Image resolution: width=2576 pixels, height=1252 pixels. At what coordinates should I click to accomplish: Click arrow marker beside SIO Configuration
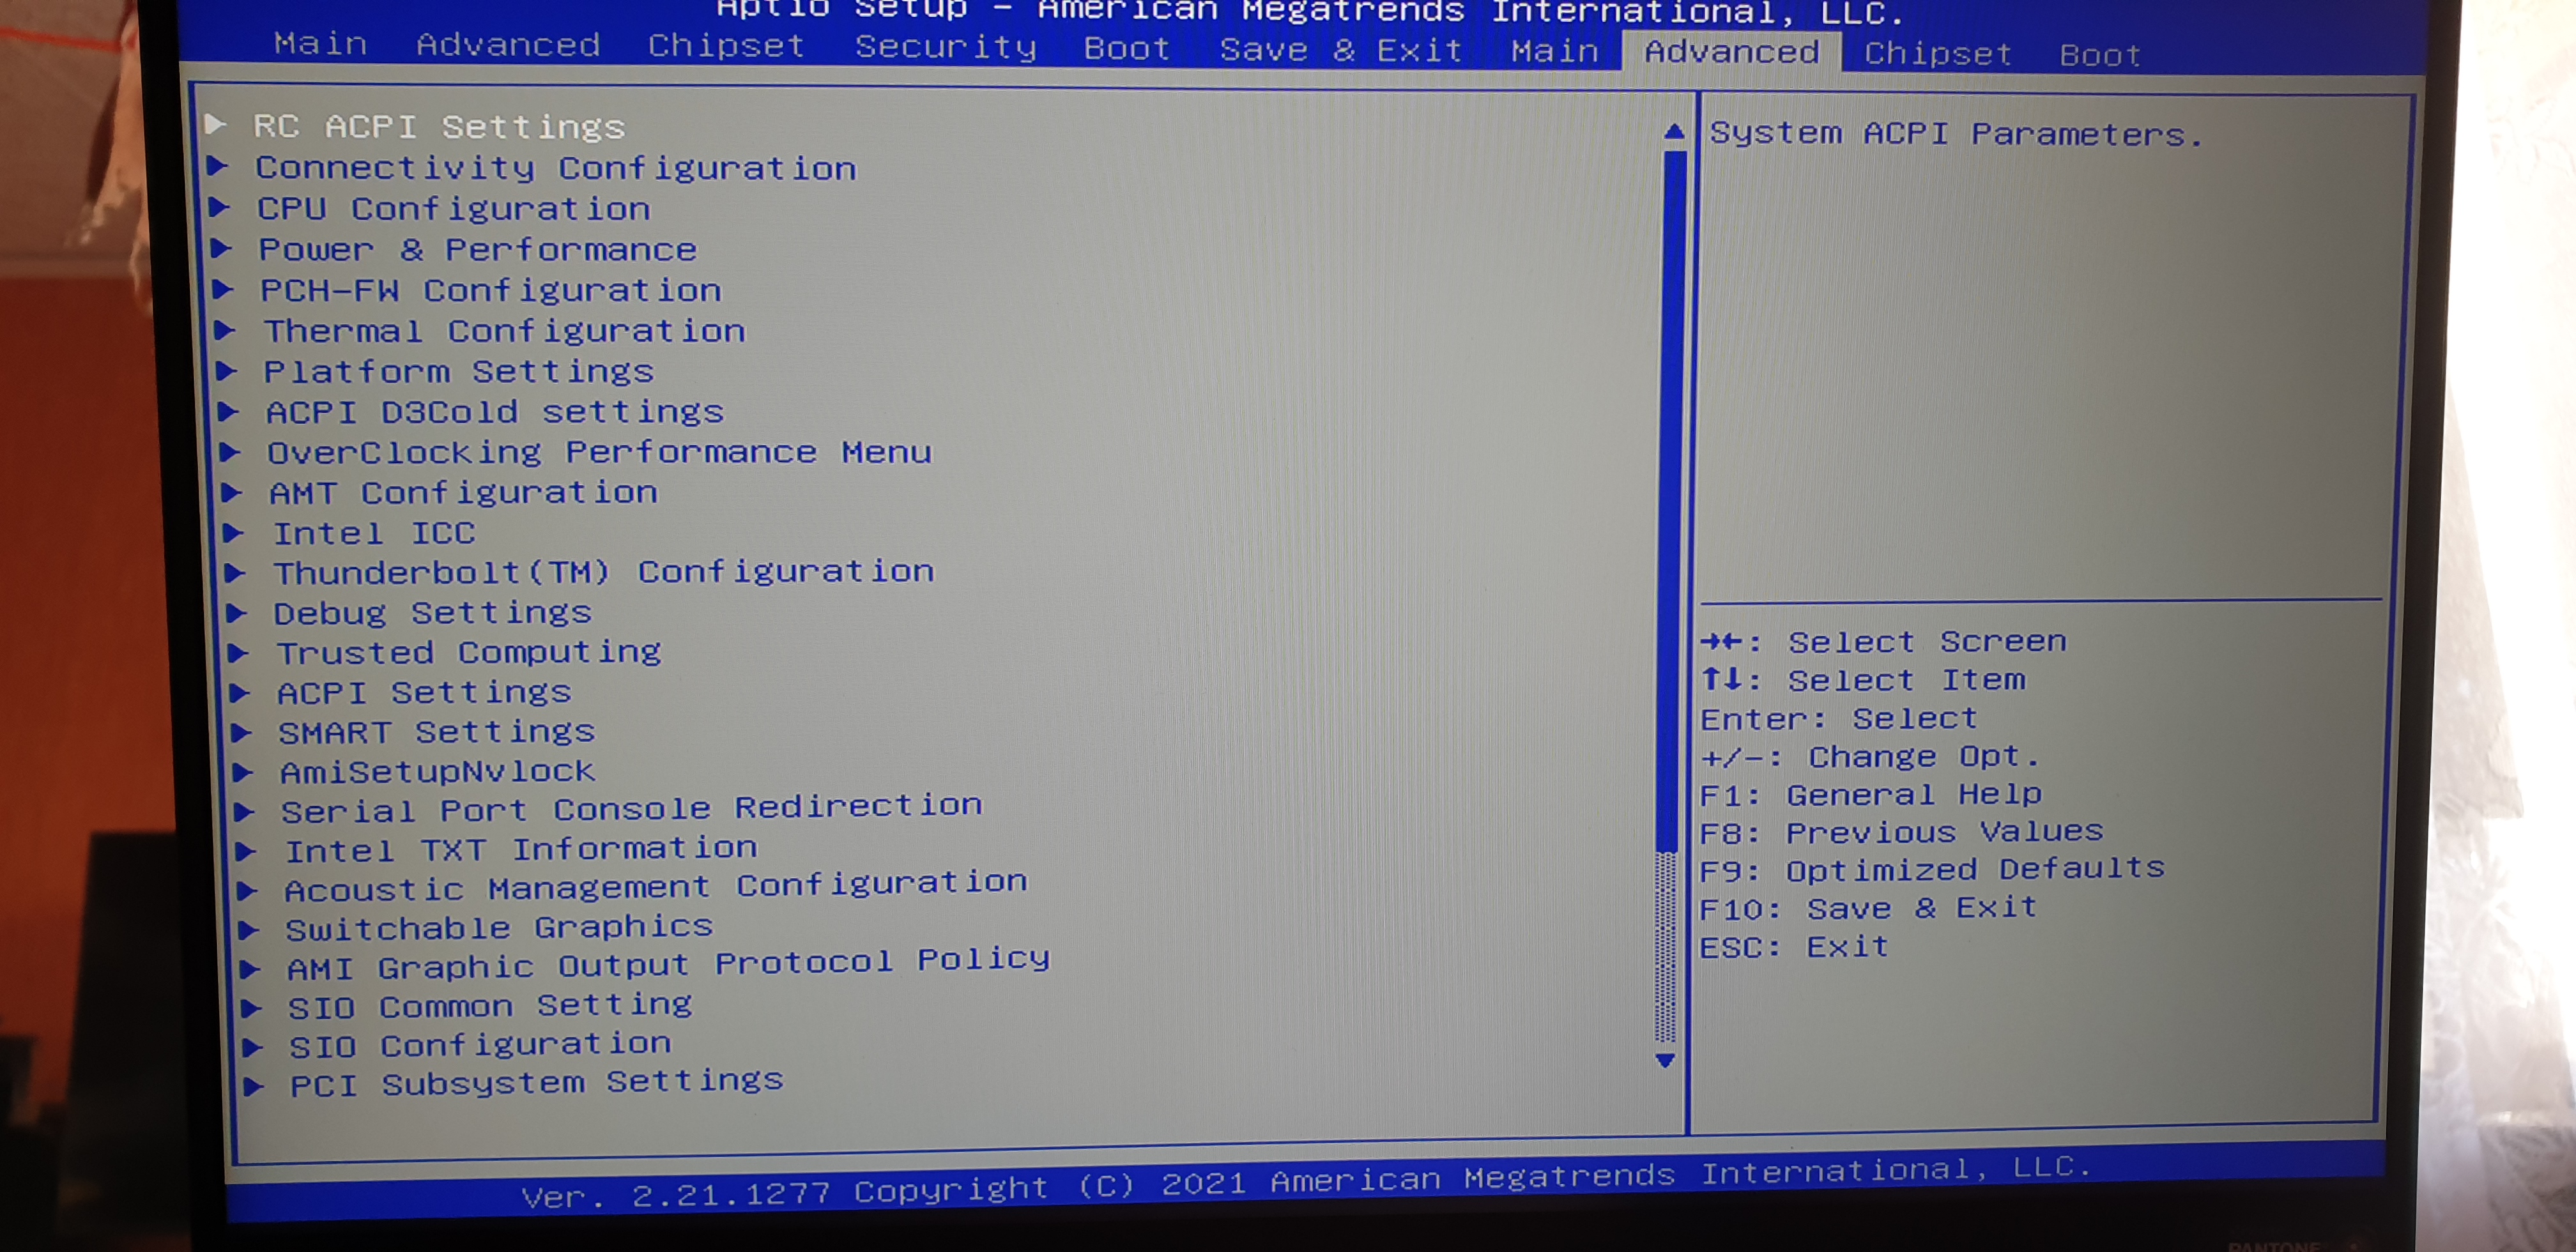tap(253, 1047)
